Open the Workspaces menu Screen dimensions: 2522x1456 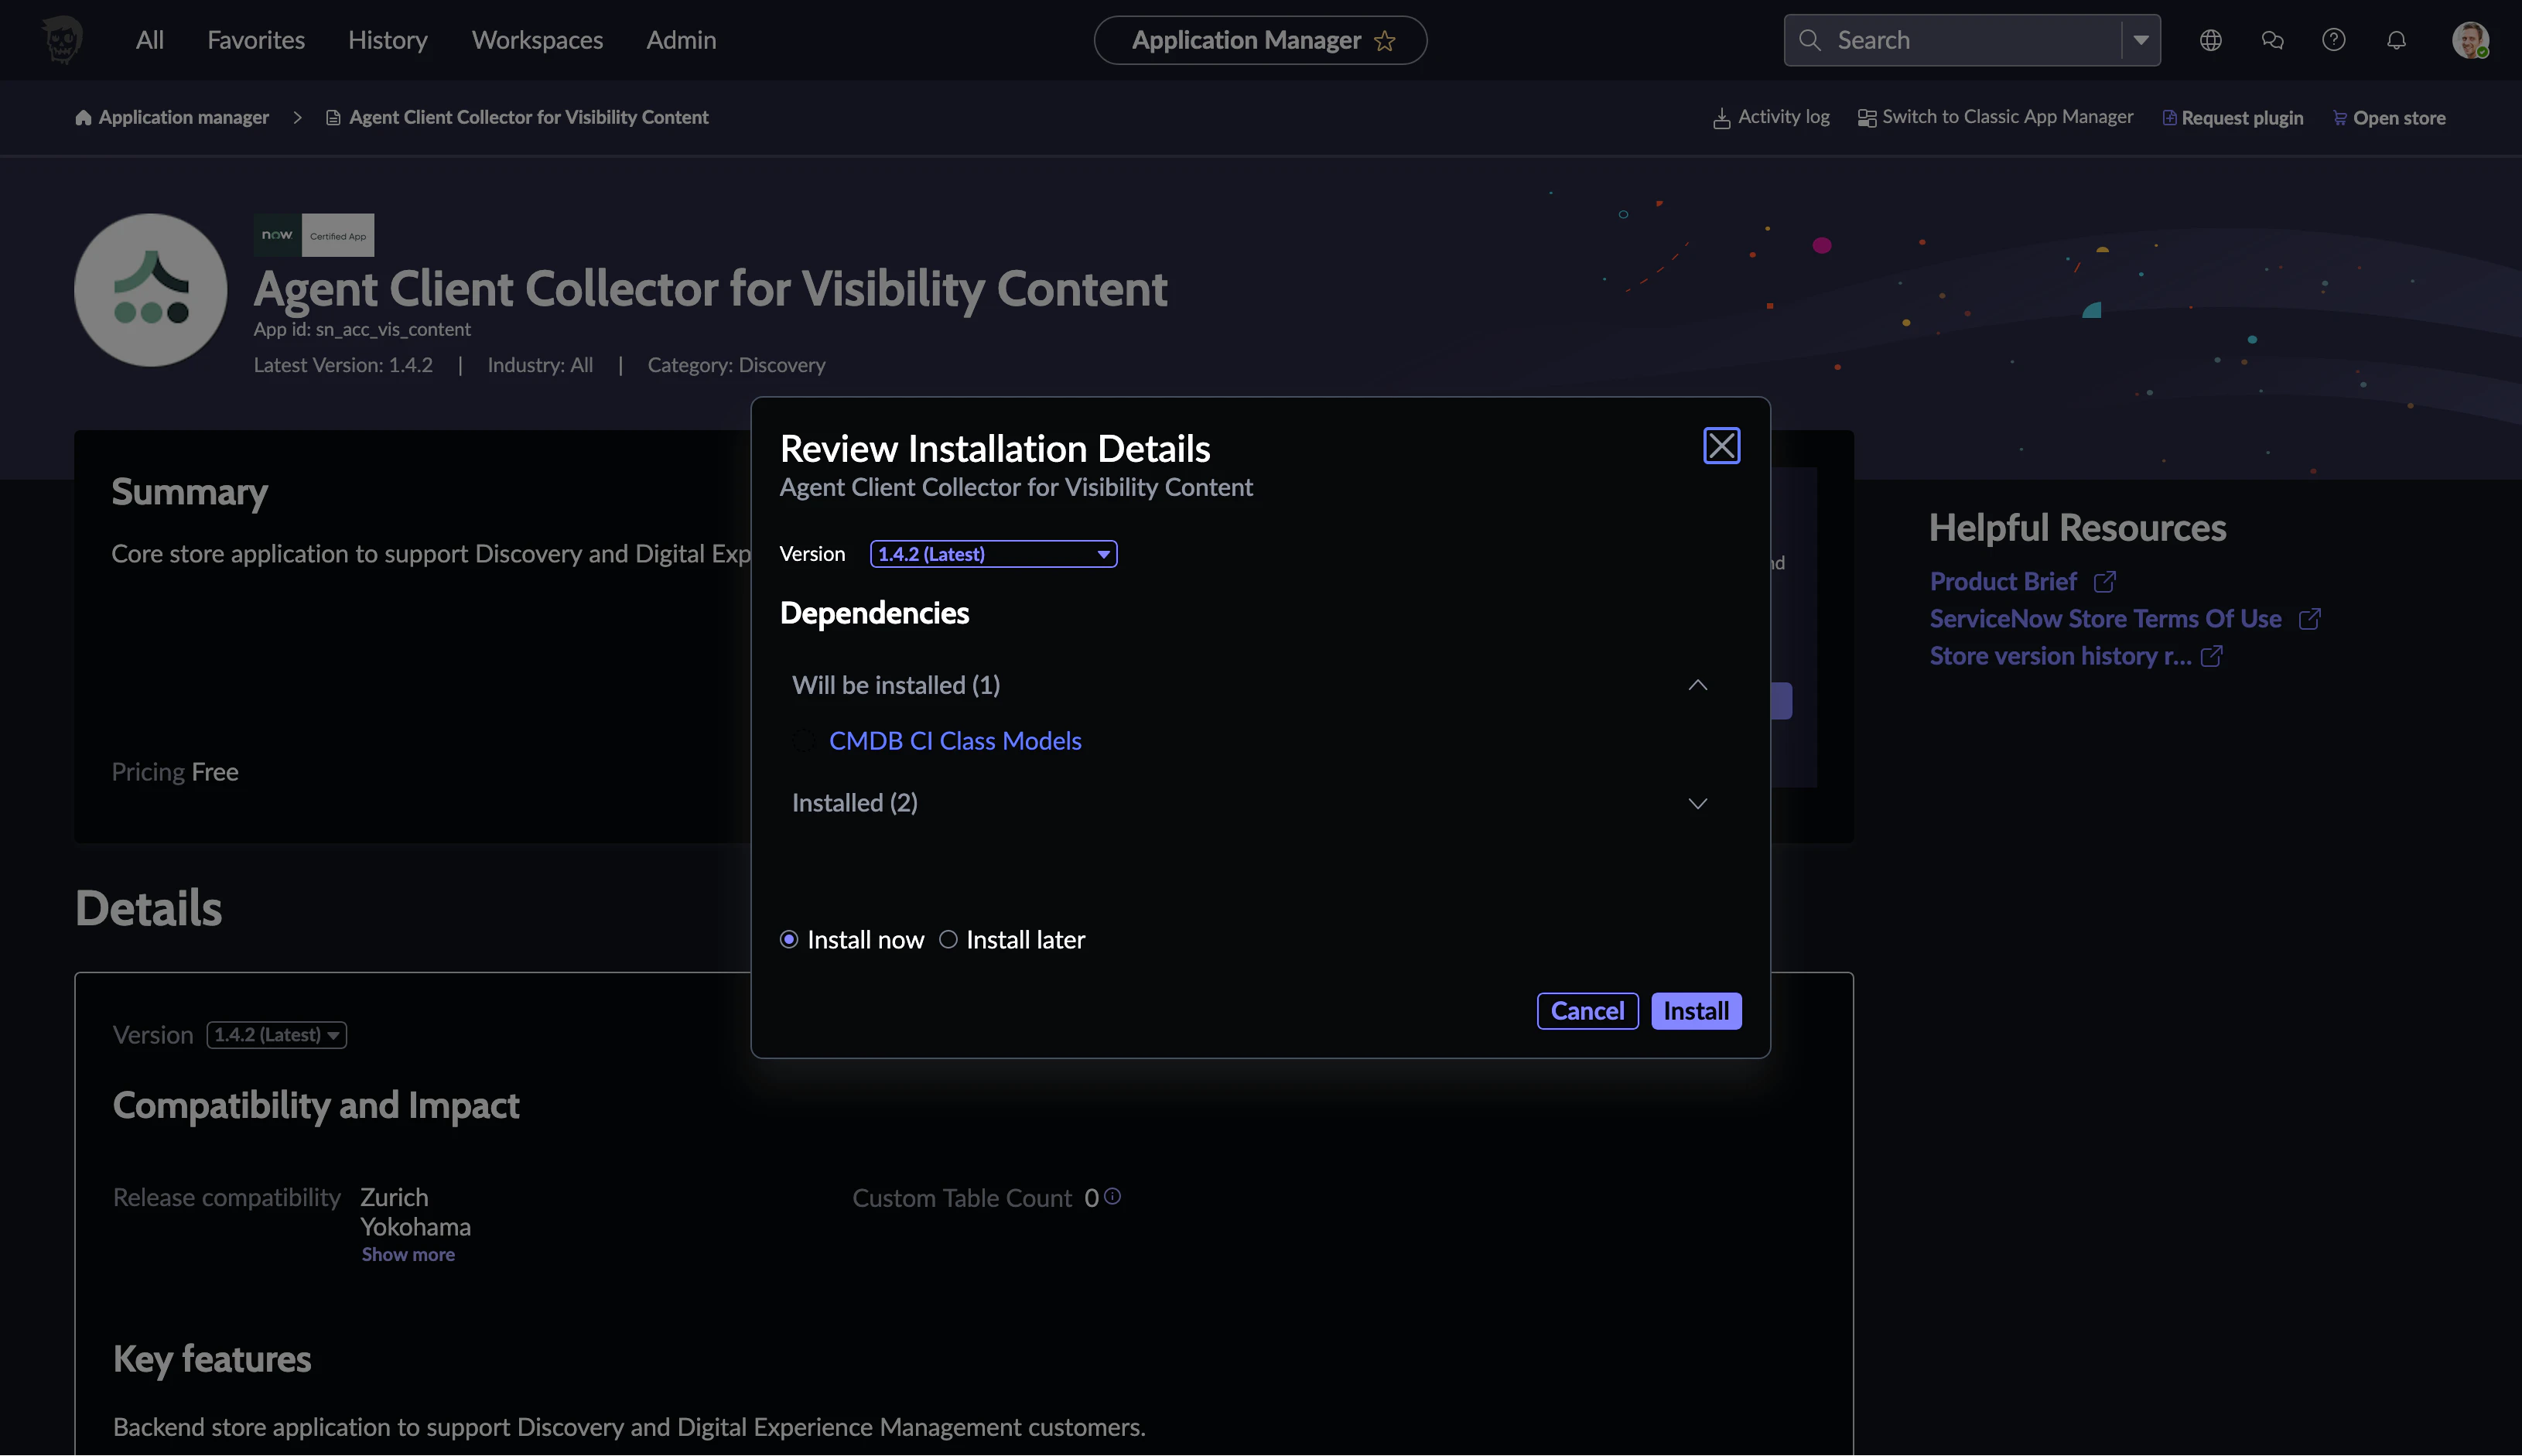pos(538,40)
